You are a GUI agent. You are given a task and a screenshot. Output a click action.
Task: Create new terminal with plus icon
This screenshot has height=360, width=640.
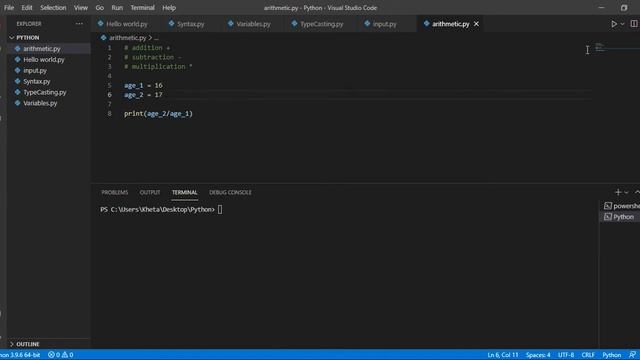pos(618,192)
